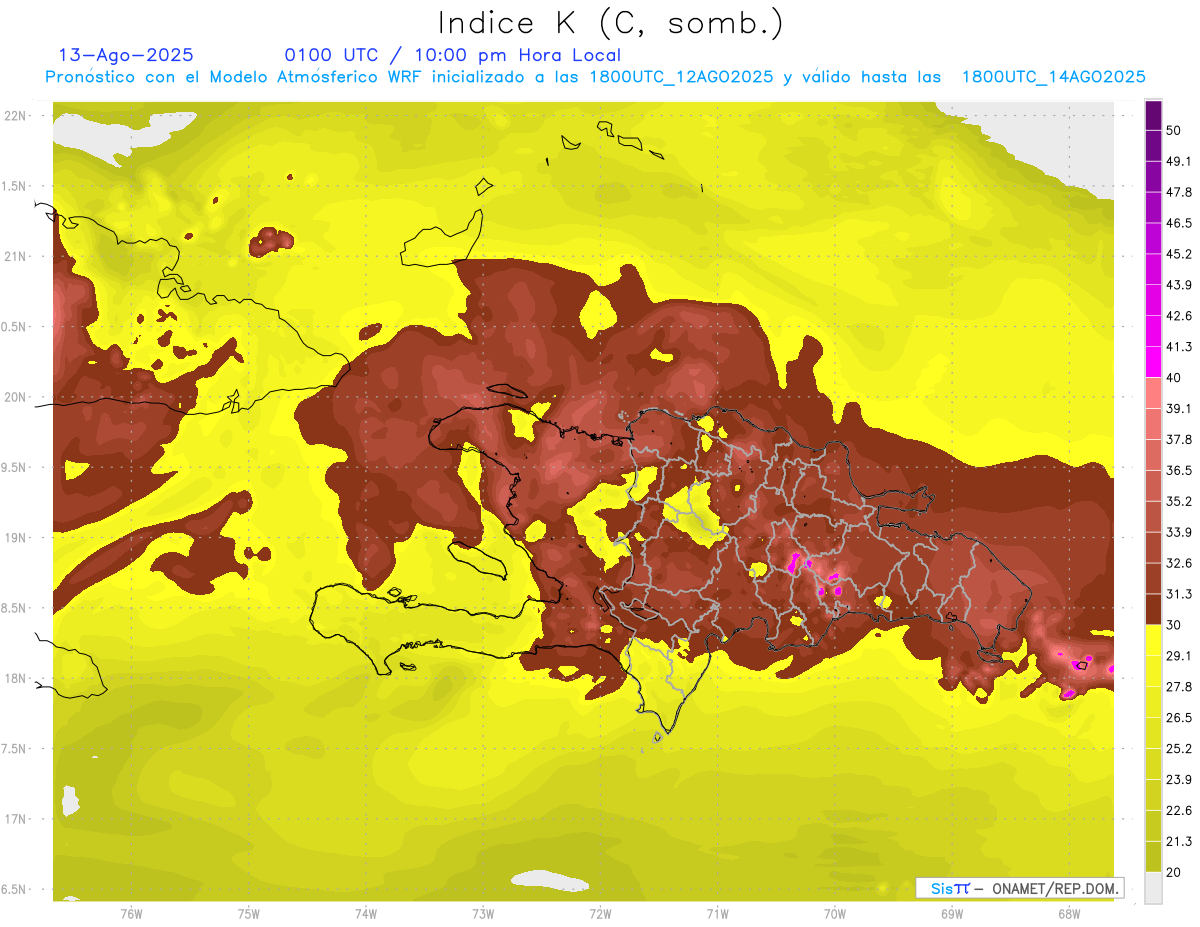Click the olive band between 20 and 21.3
The width and height of the screenshot is (1200, 927).
point(1153,857)
